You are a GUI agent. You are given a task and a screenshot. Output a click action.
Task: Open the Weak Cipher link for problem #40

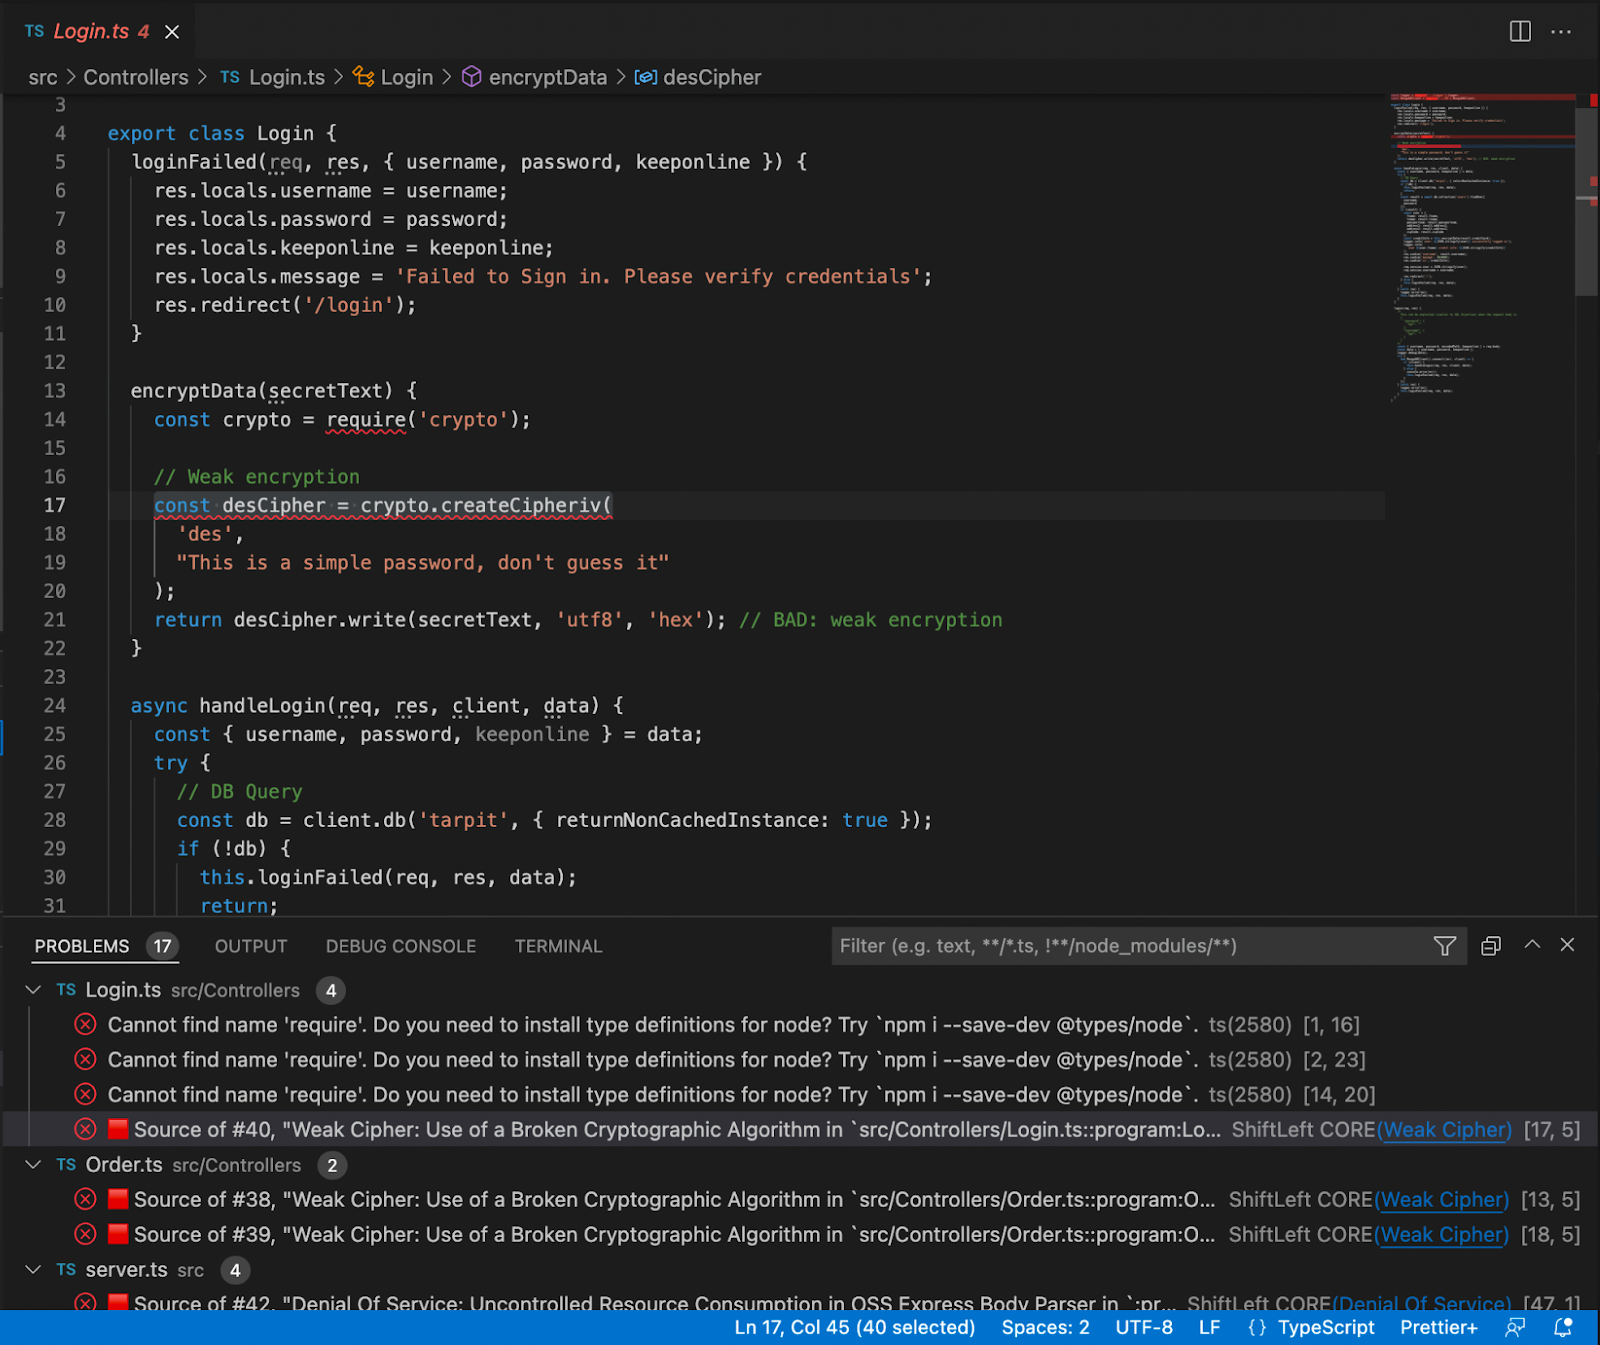pos(1447,1129)
